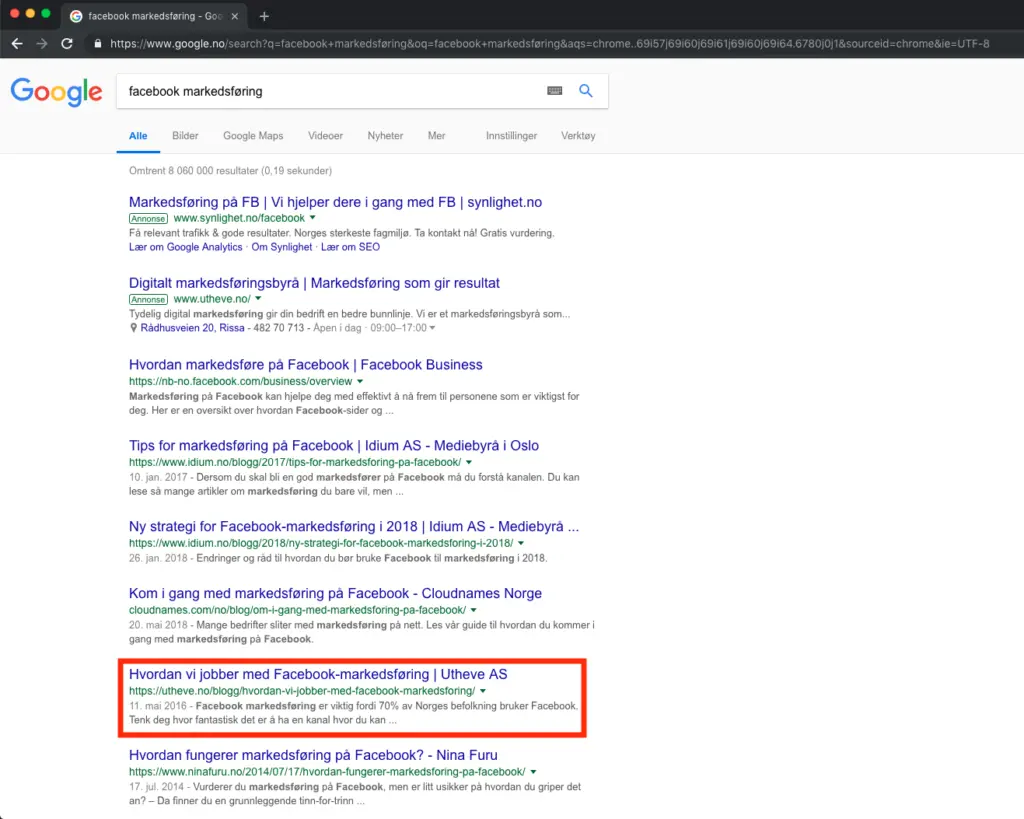Click the Lær om Google Analytics sitelink

[x=185, y=247]
